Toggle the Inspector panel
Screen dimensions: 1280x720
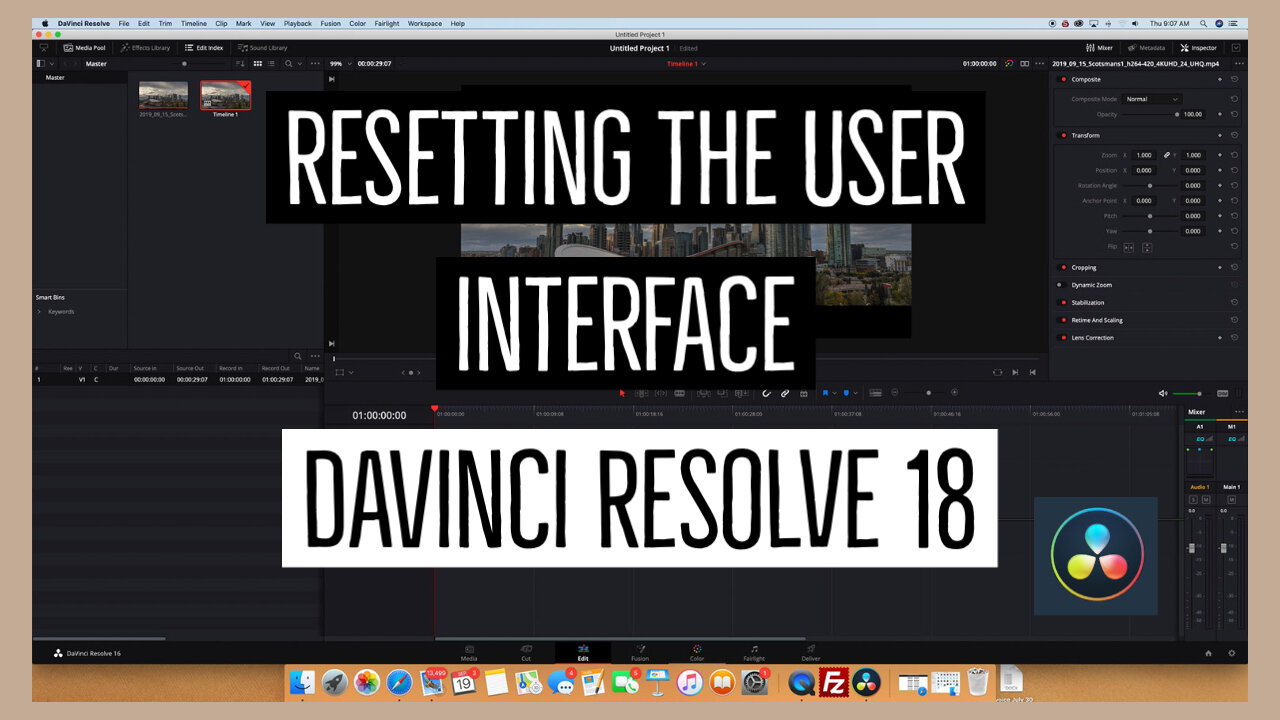1198,48
